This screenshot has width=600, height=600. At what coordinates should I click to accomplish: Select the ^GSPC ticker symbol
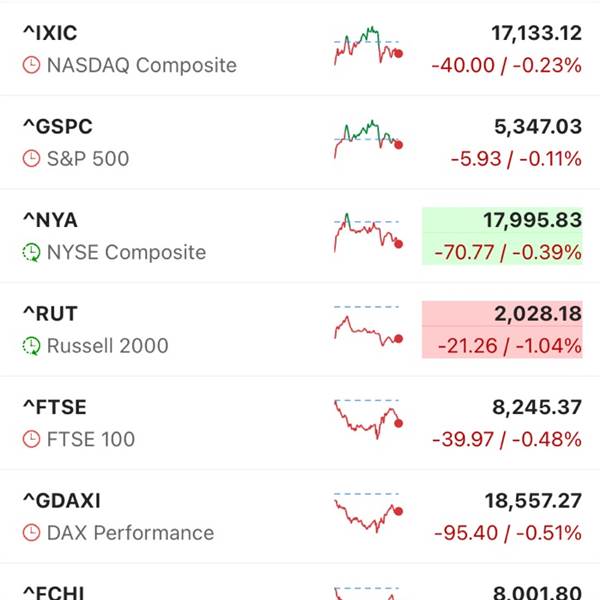pyautogui.click(x=58, y=127)
